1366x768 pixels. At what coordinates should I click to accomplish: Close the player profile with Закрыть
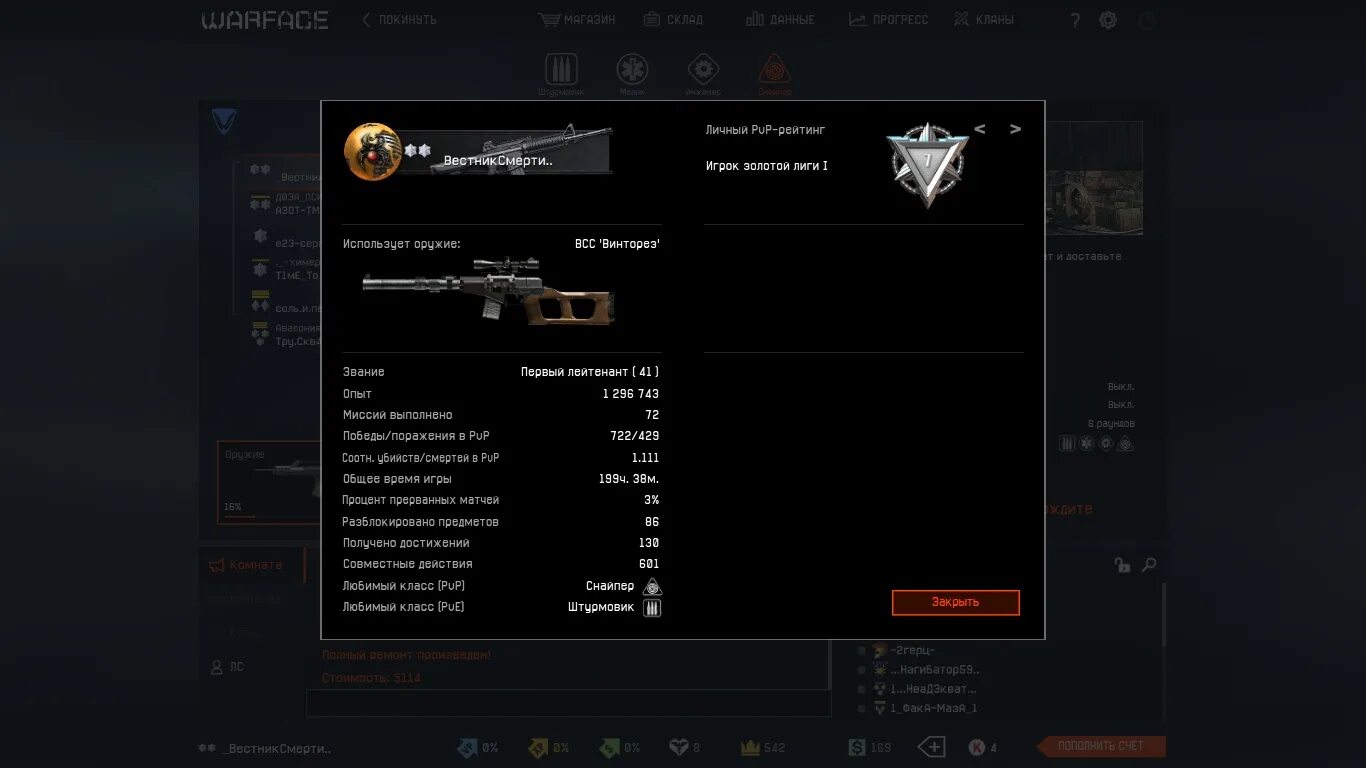pyautogui.click(x=956, y=602)
